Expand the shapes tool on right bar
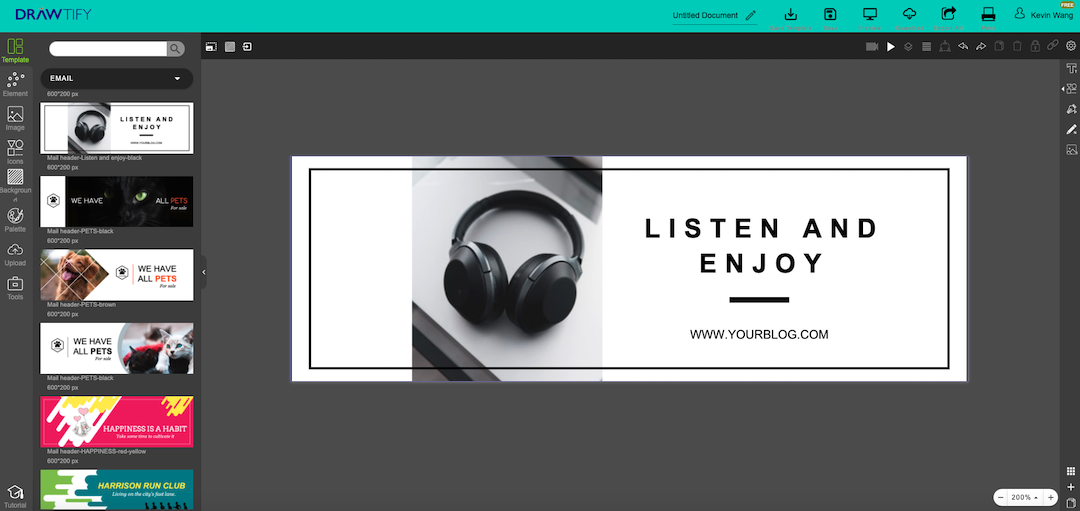The height and width of the screenshot is (511, 1080). (x=1070, y=88)
